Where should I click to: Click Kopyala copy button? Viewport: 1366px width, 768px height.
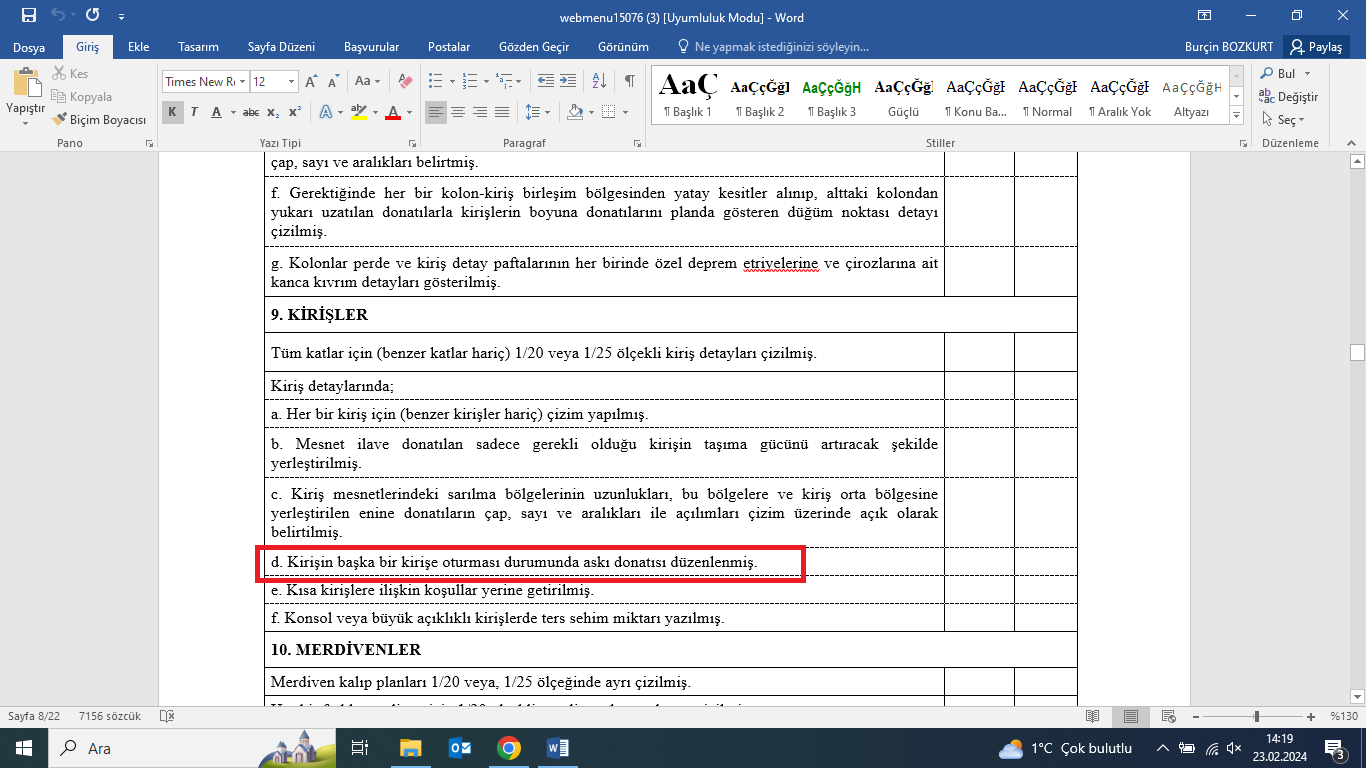81,97
